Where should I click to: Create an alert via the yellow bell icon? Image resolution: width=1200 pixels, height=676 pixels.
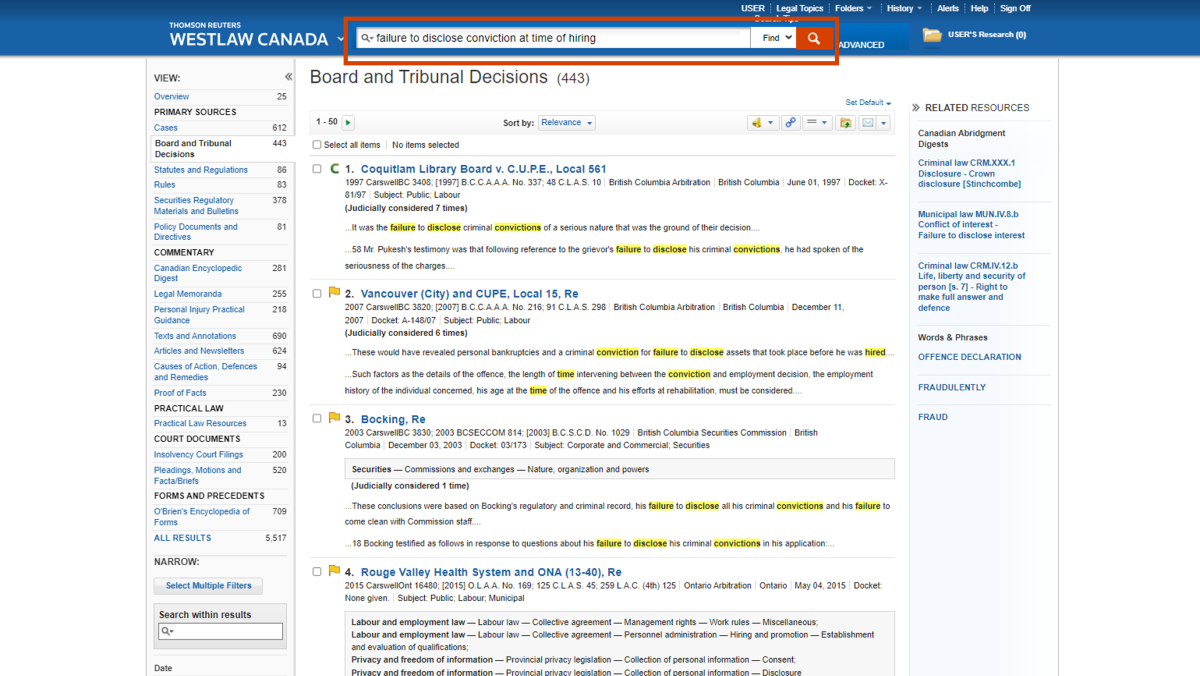point(758,122)
